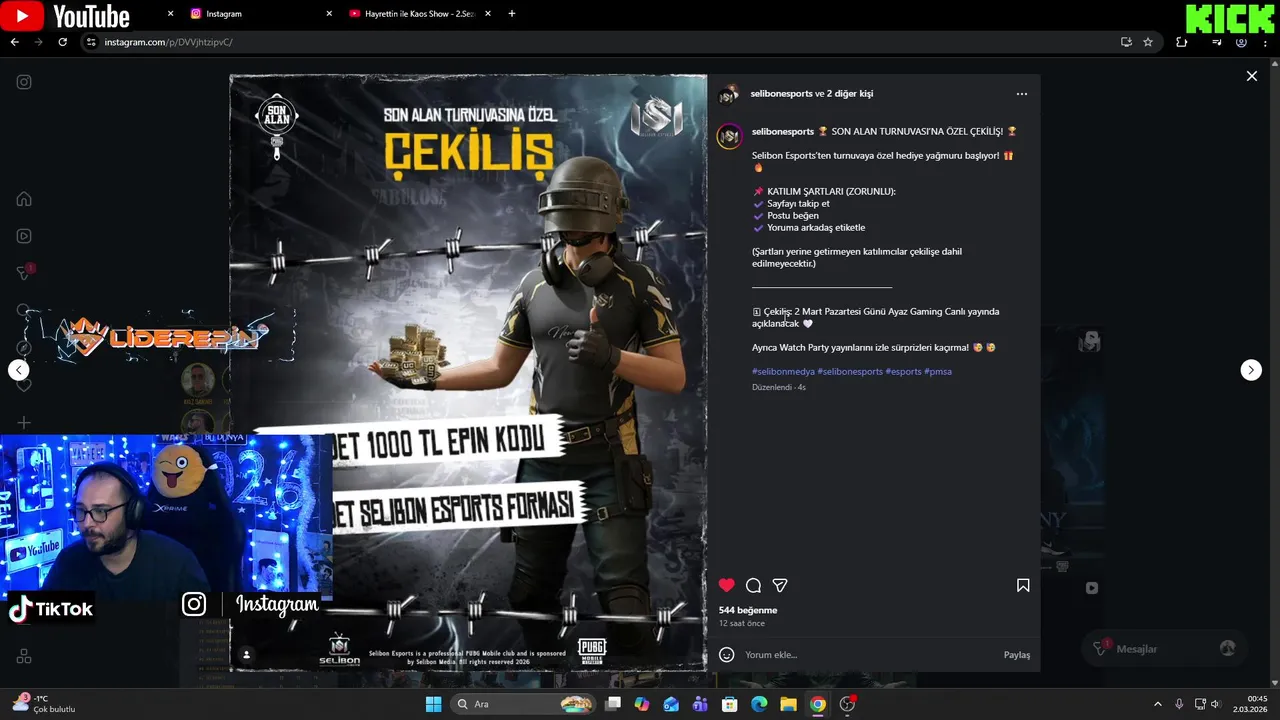Screen dimensions: 1280x720
Task: Open the #pmsa hashtag
Action: coord(938,372)
